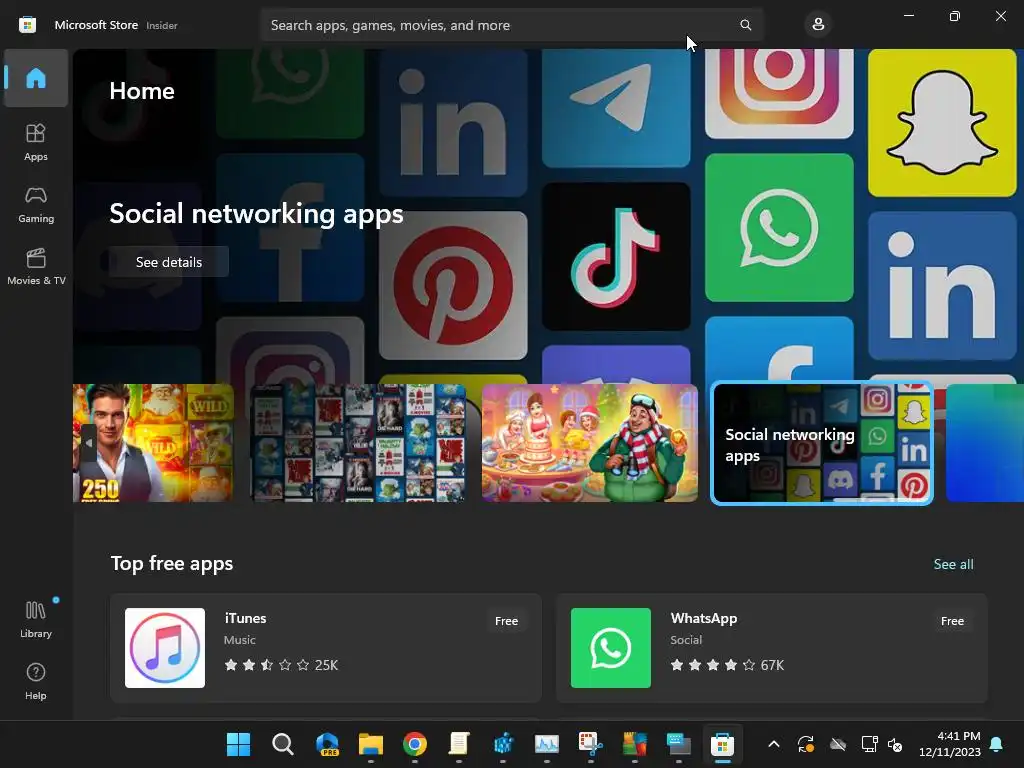
Task: Click the carousel previous arrow
Action: pos(89,443)
